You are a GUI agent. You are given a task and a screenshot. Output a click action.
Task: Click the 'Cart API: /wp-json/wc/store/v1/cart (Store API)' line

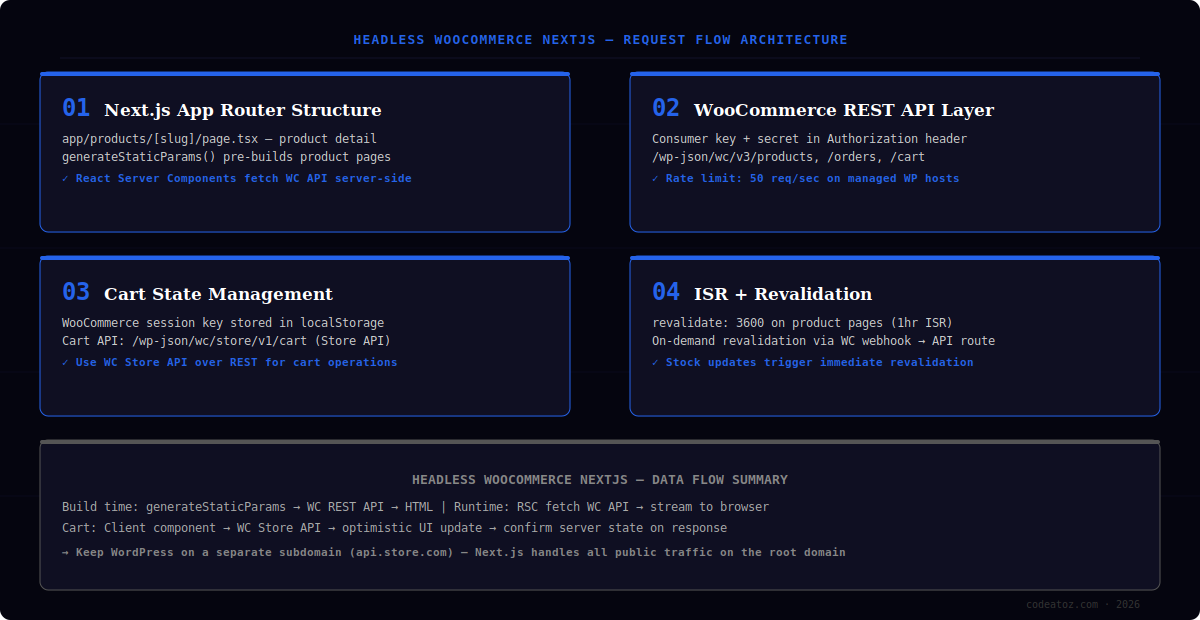tap(226, 341)
